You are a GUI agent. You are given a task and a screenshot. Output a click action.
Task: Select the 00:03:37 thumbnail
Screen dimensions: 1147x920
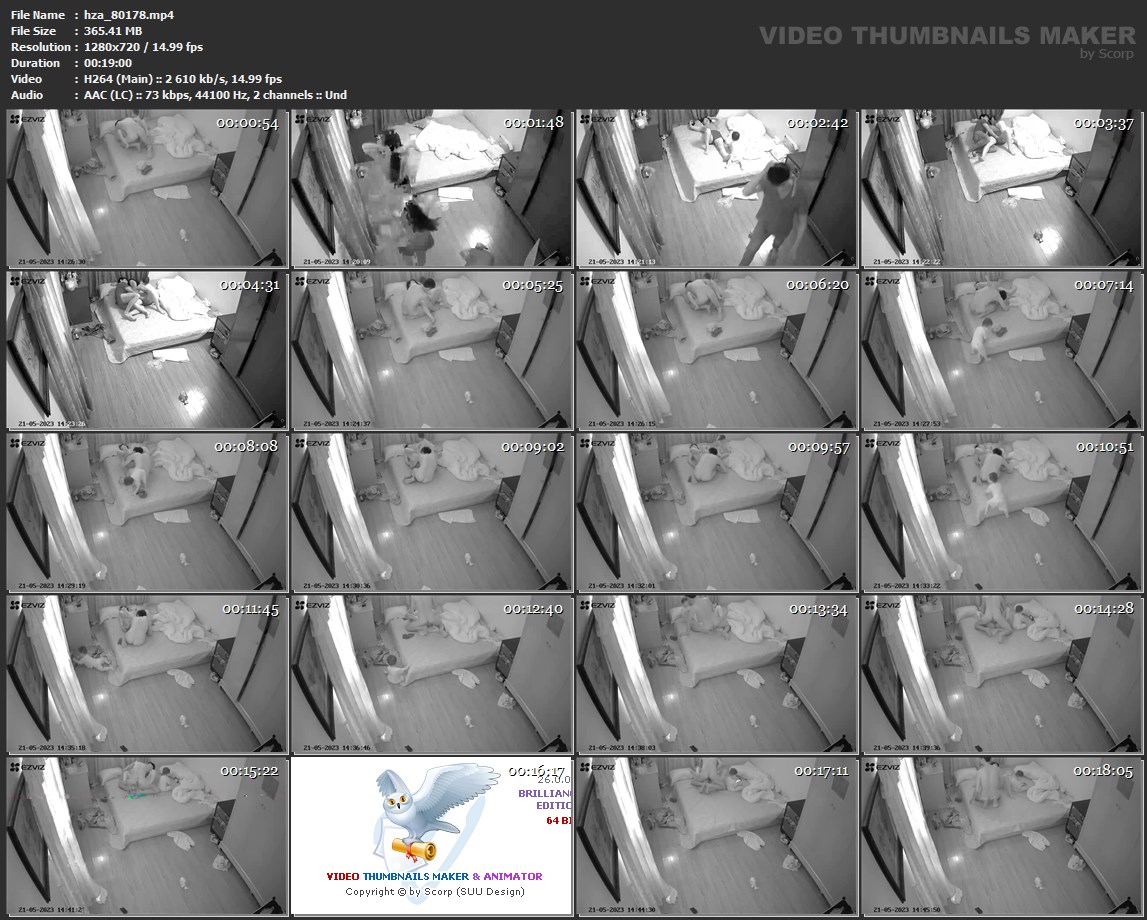pos(1001,188)
